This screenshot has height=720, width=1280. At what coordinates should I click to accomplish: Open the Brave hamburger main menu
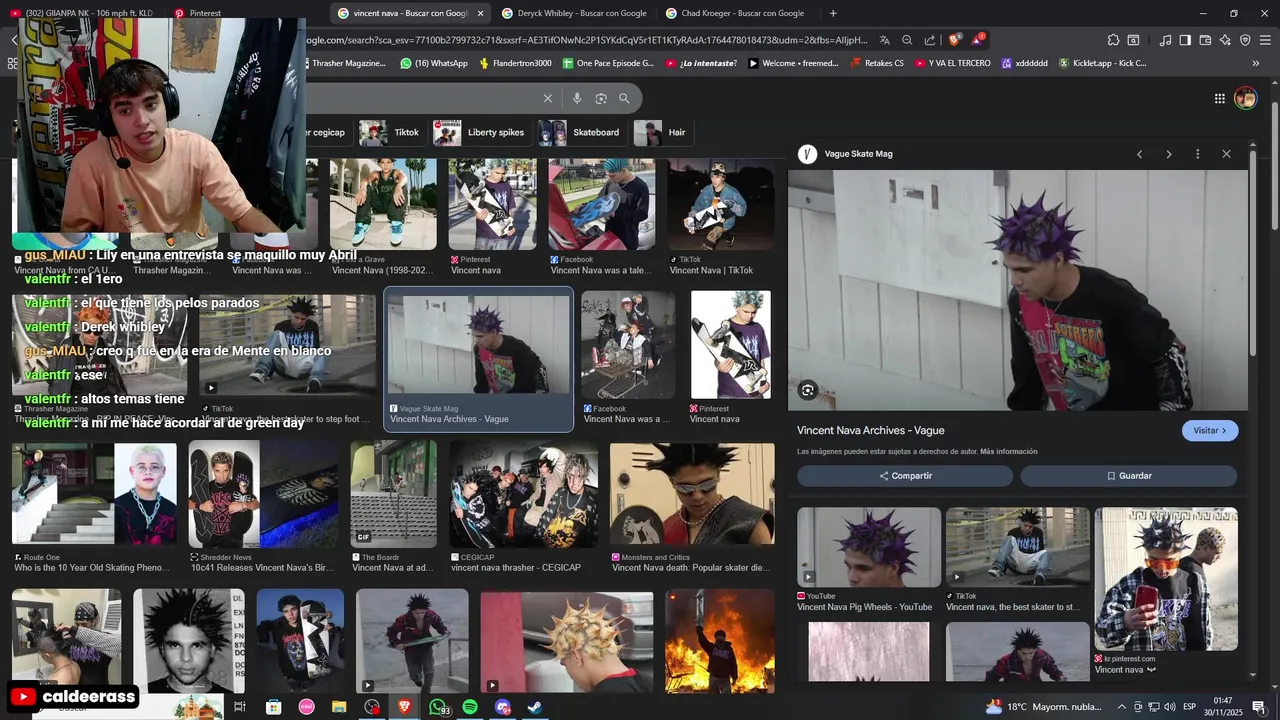coord(1265,40)
